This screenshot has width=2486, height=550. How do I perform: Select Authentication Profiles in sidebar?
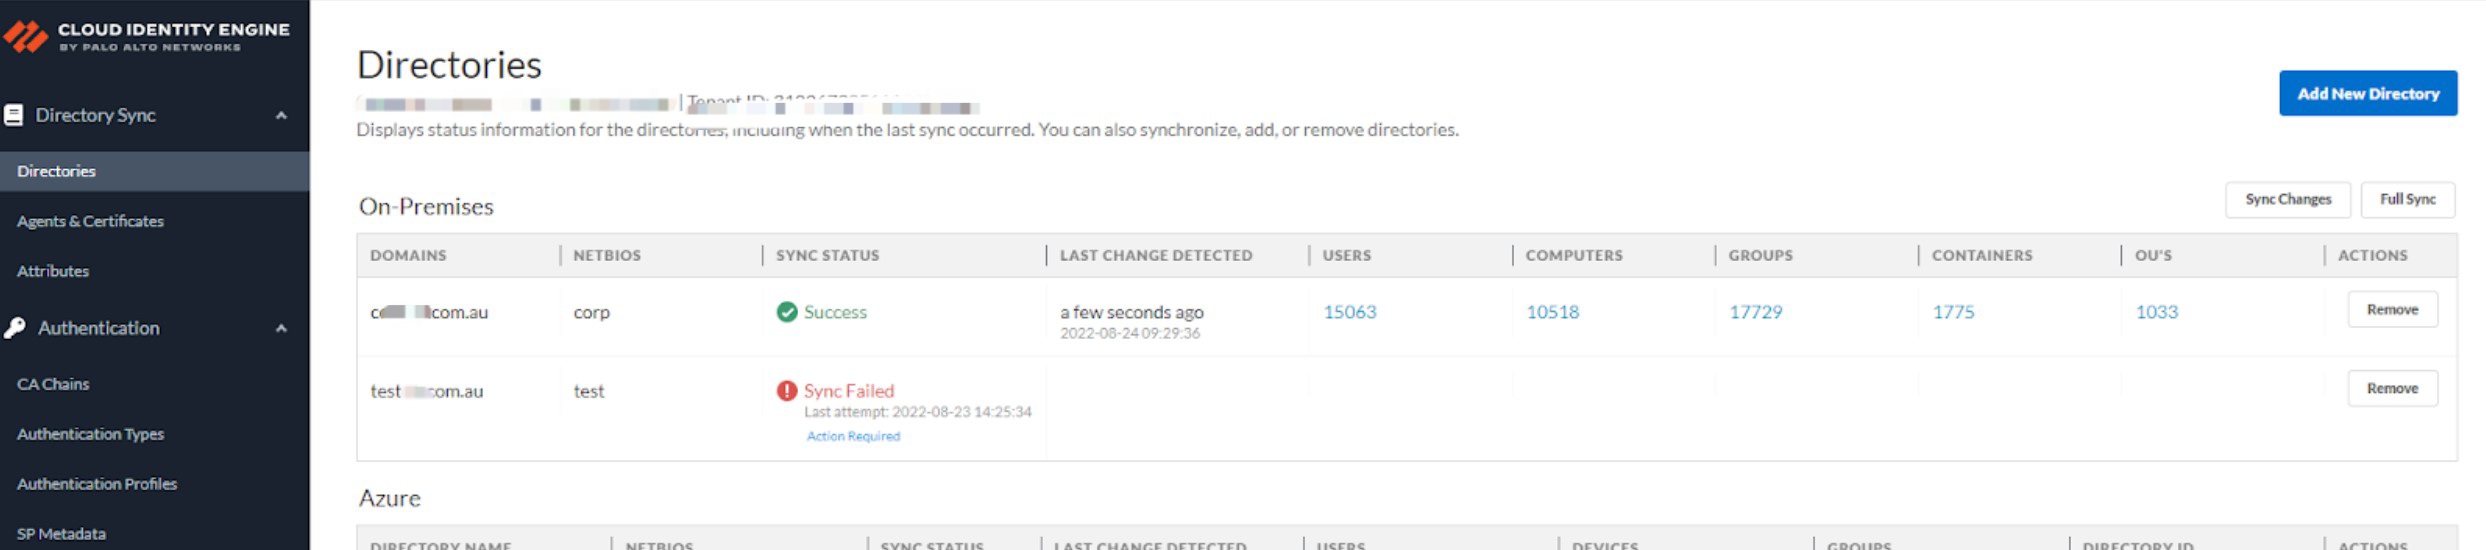pos(97,484)
